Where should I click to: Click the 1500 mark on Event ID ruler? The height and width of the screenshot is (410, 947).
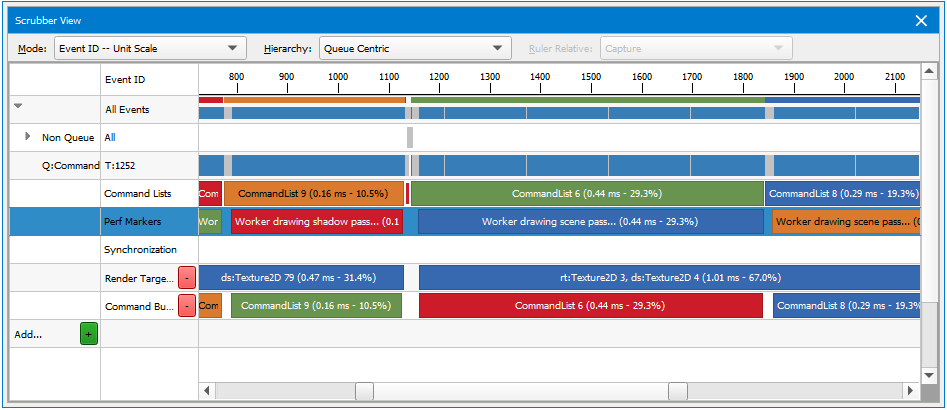591,78
